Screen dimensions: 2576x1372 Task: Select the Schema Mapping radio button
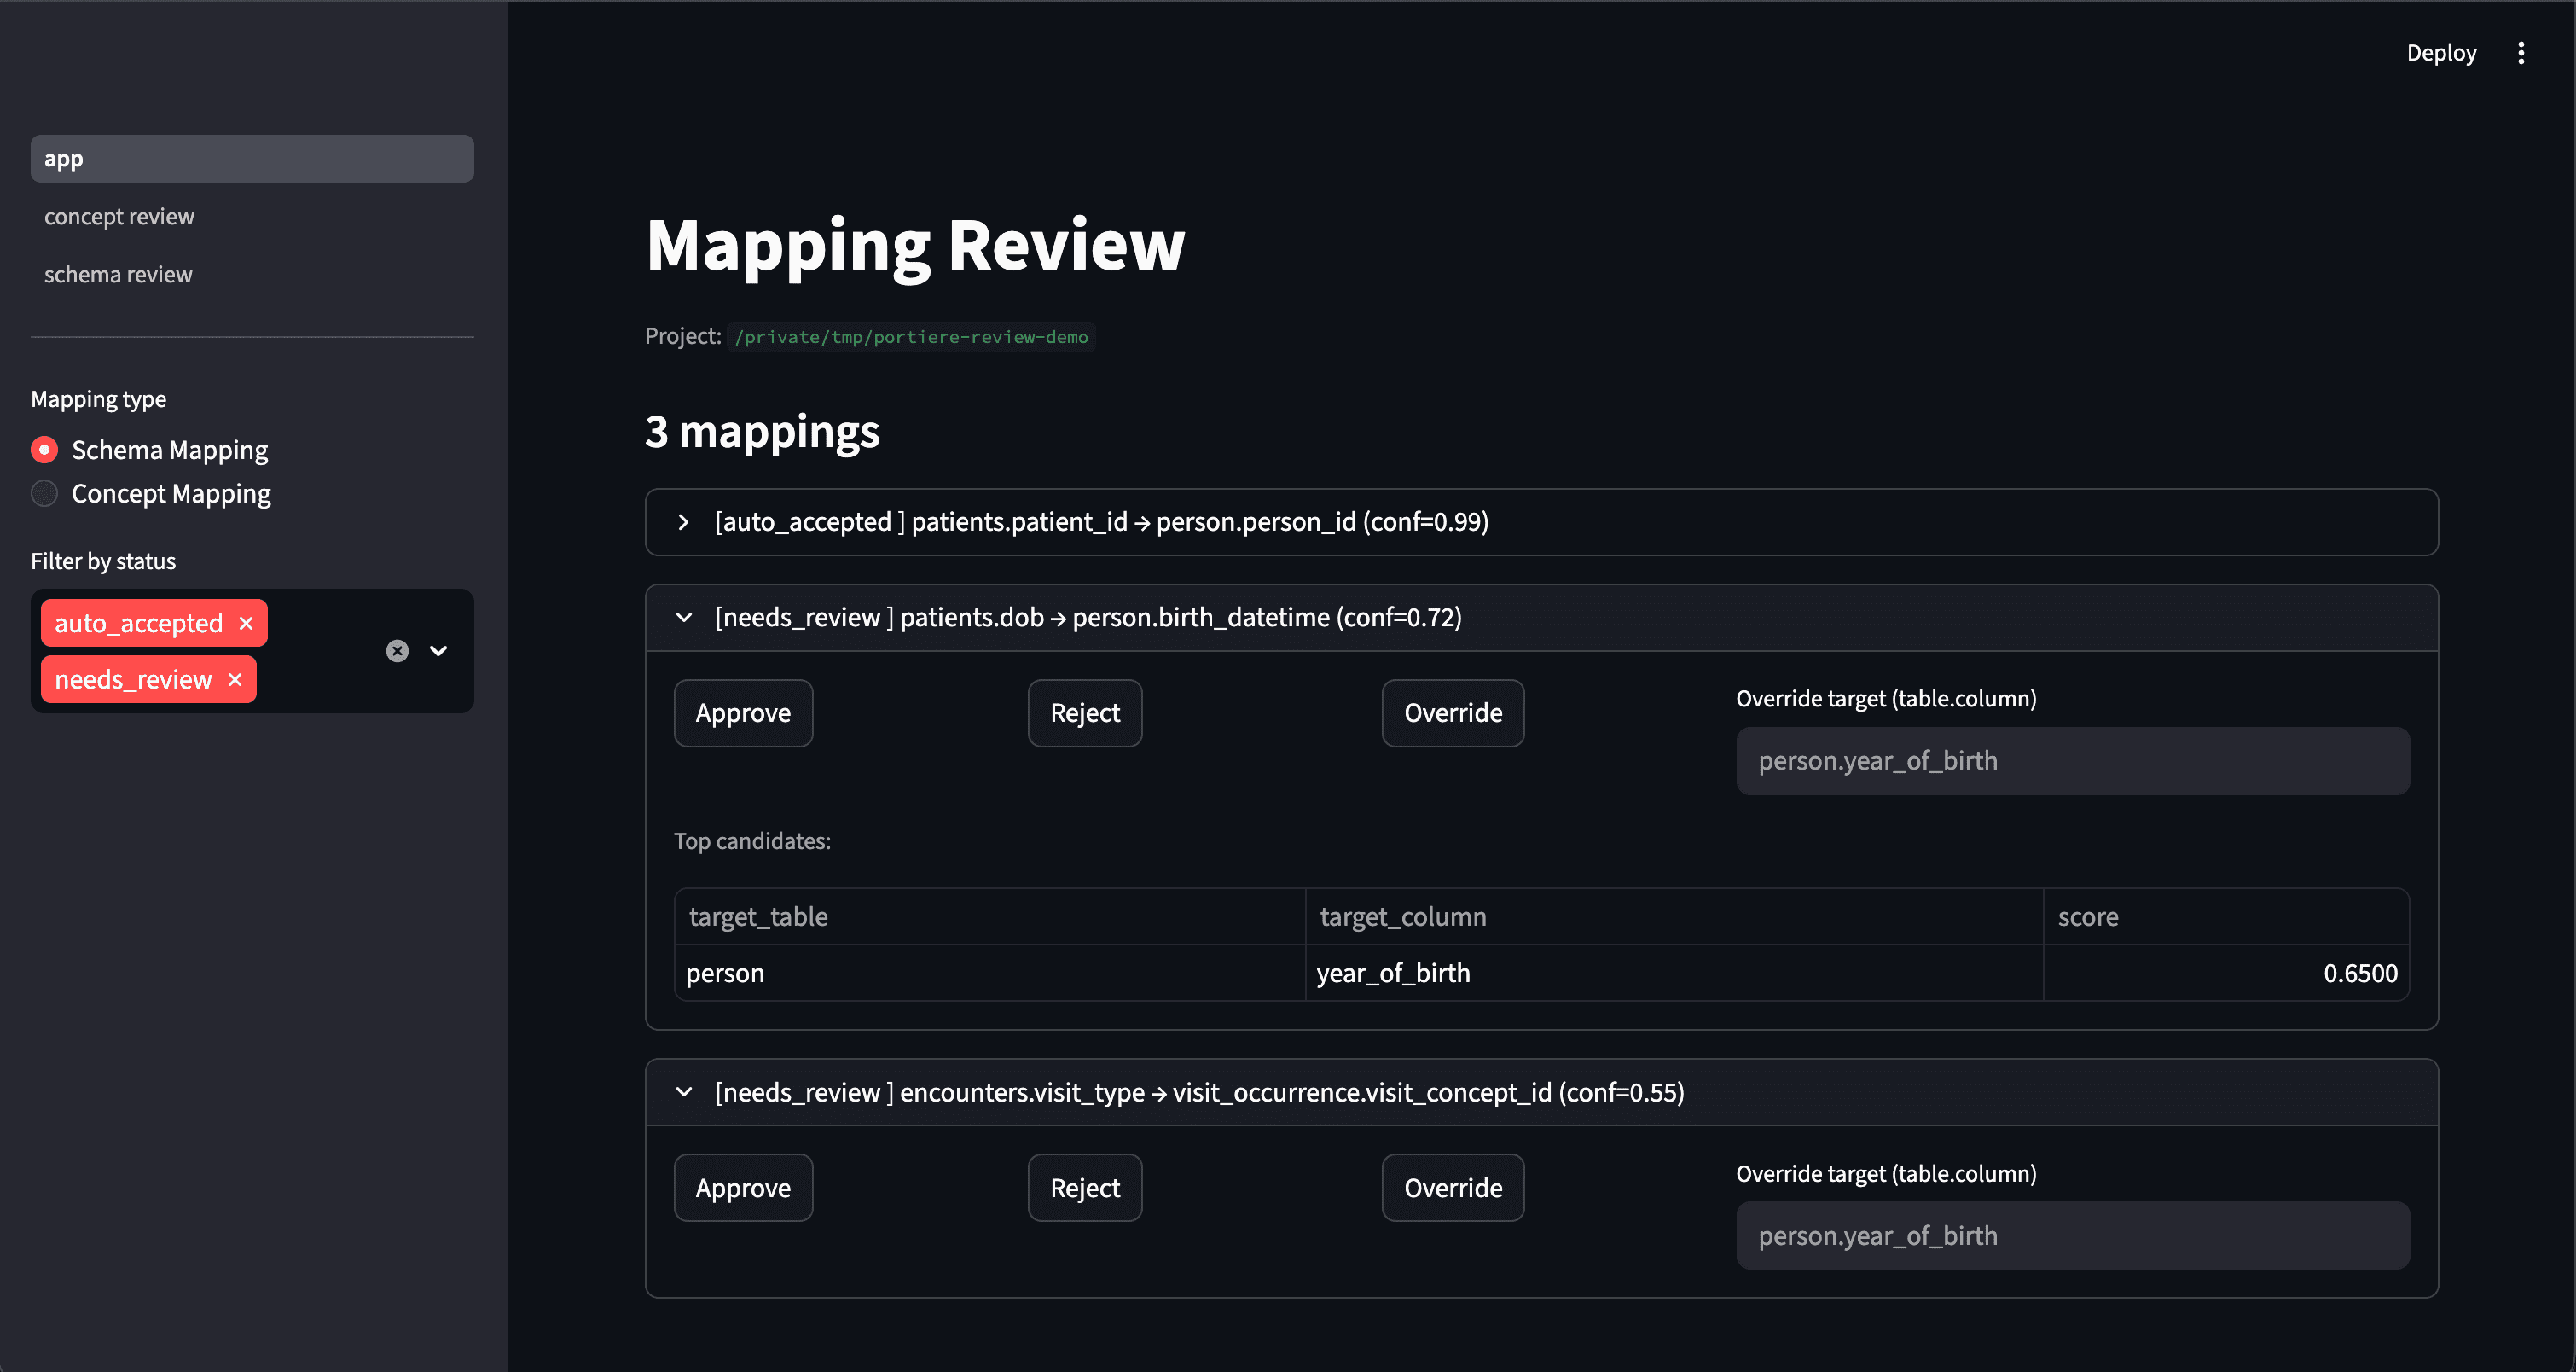44,450
